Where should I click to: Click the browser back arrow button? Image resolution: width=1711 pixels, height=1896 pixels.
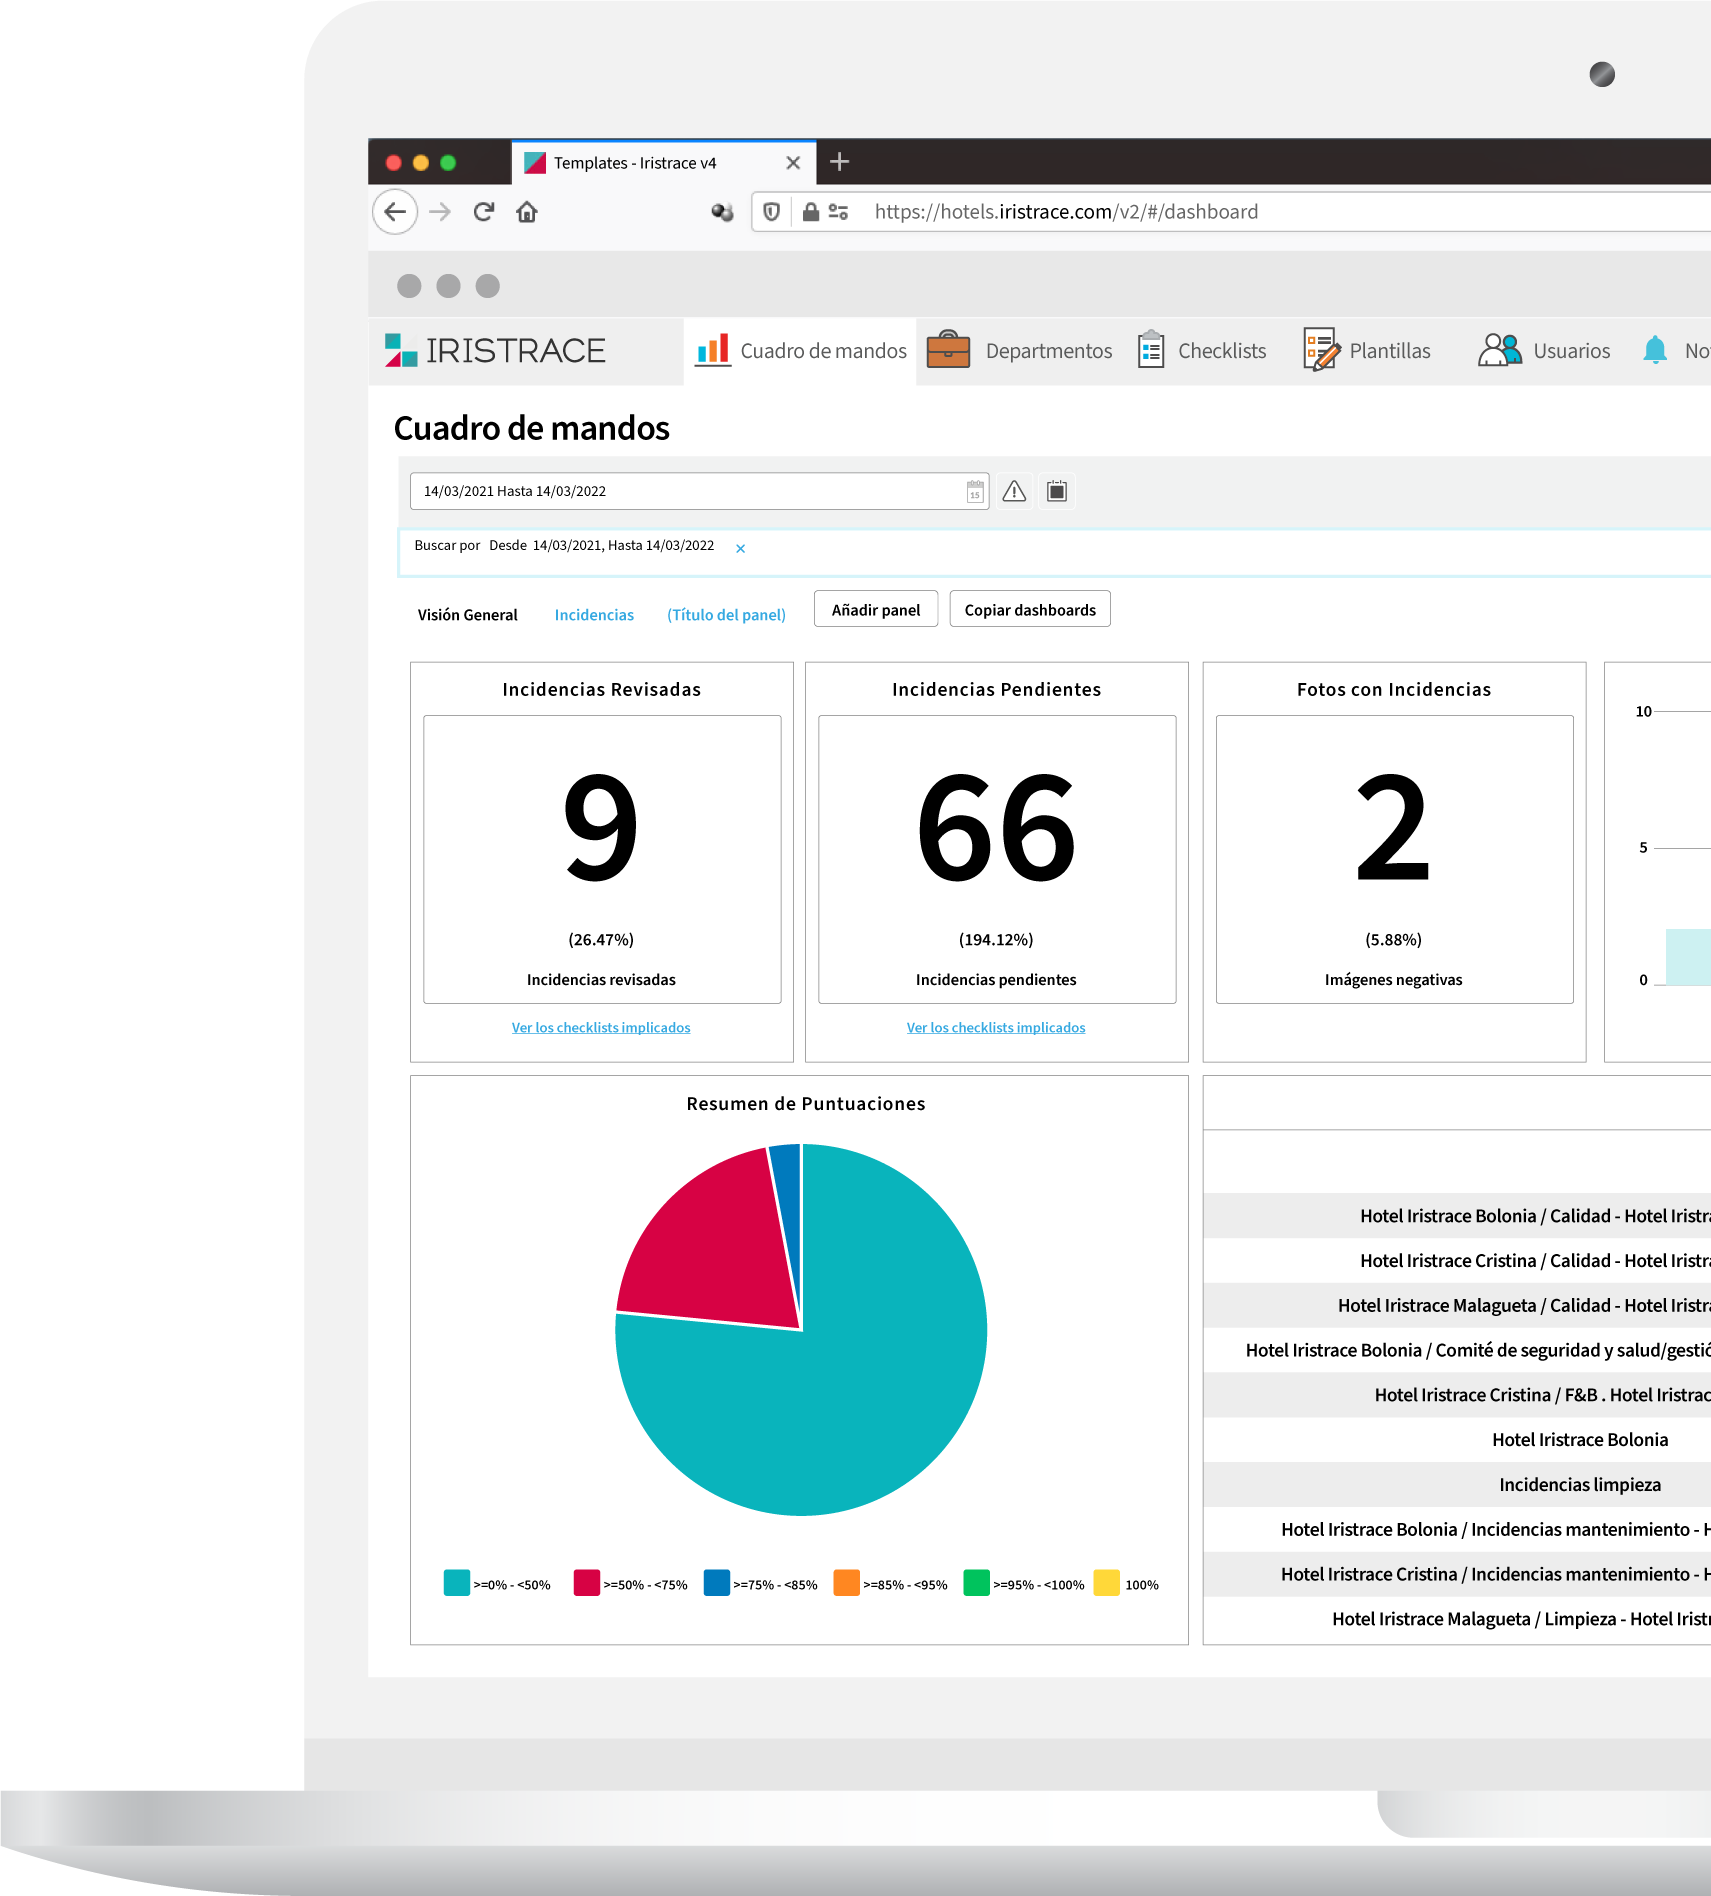pyautogui.click(x=395, y=212)
